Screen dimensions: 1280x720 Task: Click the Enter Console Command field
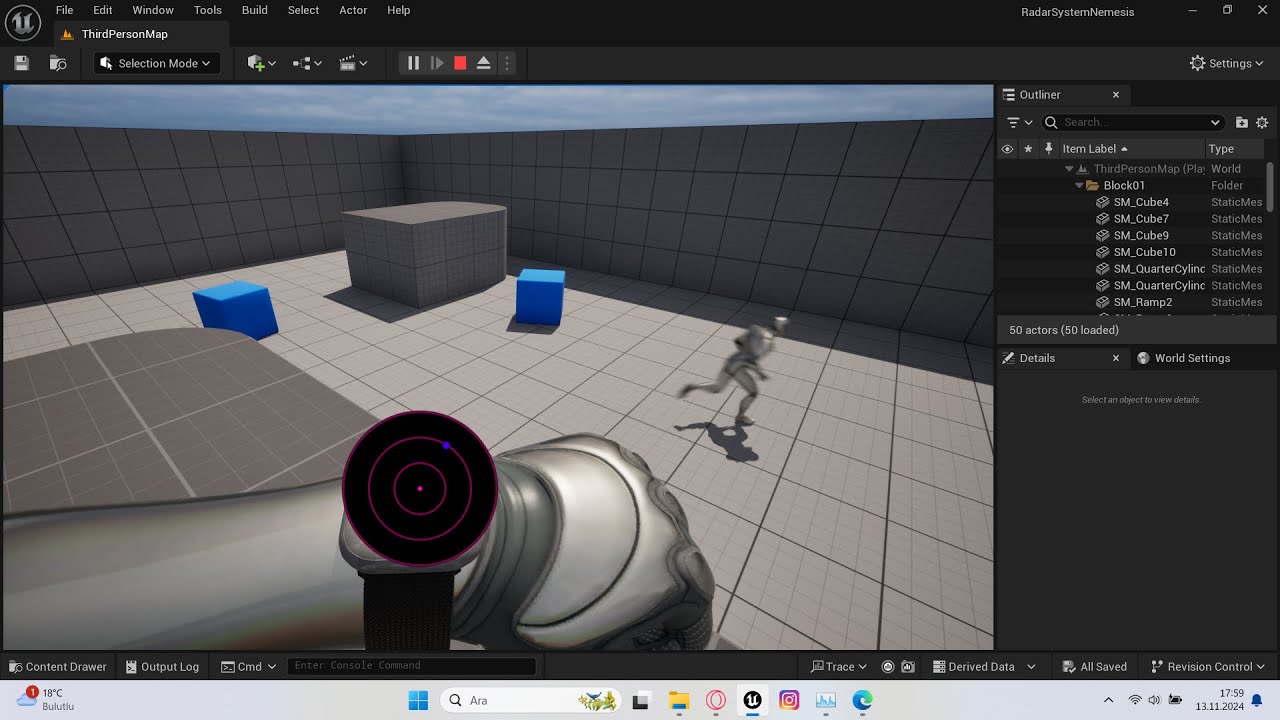(411, 666)
